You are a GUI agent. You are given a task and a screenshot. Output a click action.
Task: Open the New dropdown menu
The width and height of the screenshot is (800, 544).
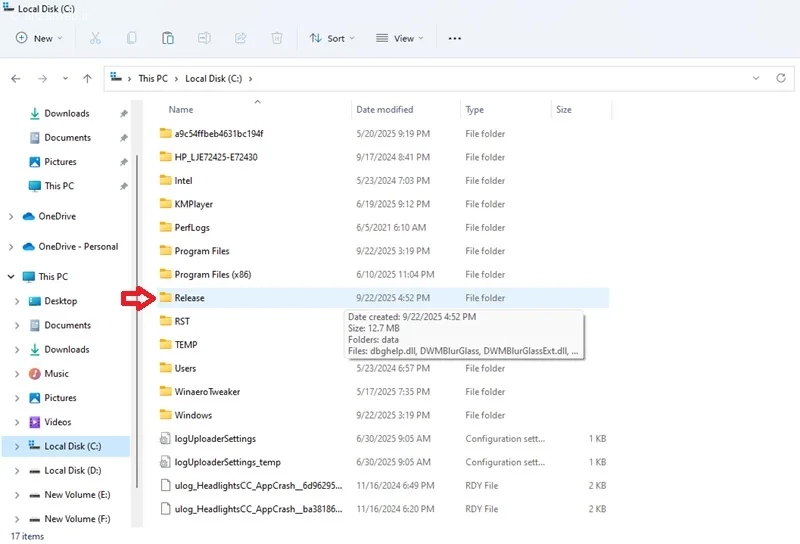40,38
